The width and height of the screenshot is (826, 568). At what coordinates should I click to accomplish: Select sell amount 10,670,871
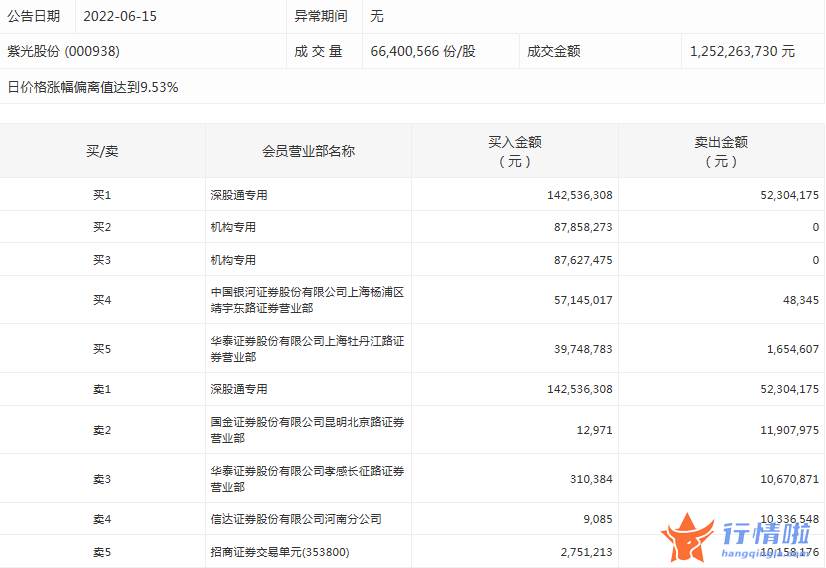[790, 479]
